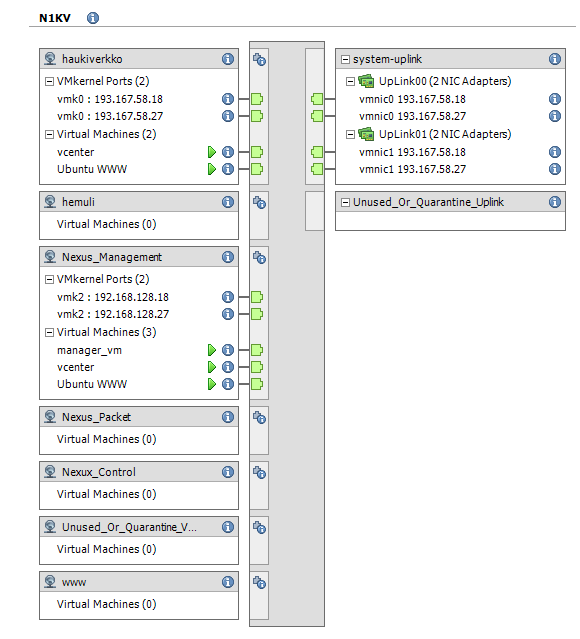This screenshot has width=580, height=639.
Task: Open the info icon for vmnic1 193.167.58.27
Action: [x=555, y=169]
